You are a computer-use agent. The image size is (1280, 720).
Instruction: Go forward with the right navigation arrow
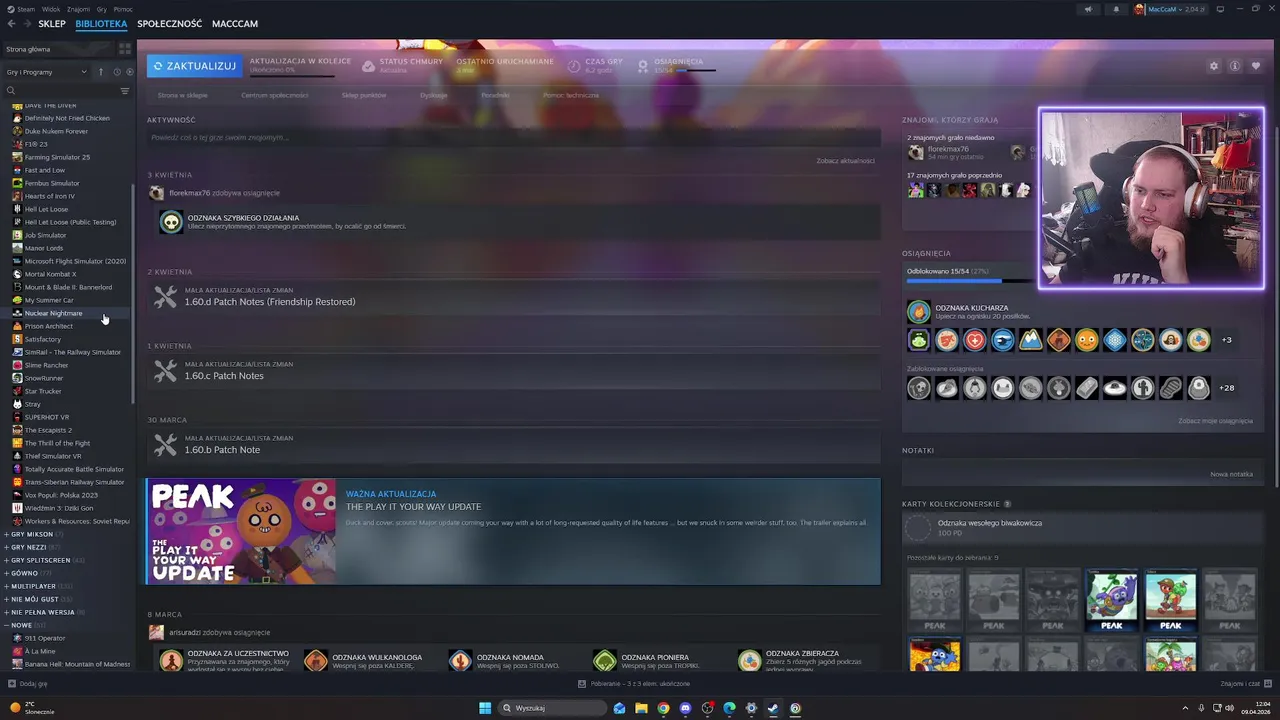[x=26, y=23]
